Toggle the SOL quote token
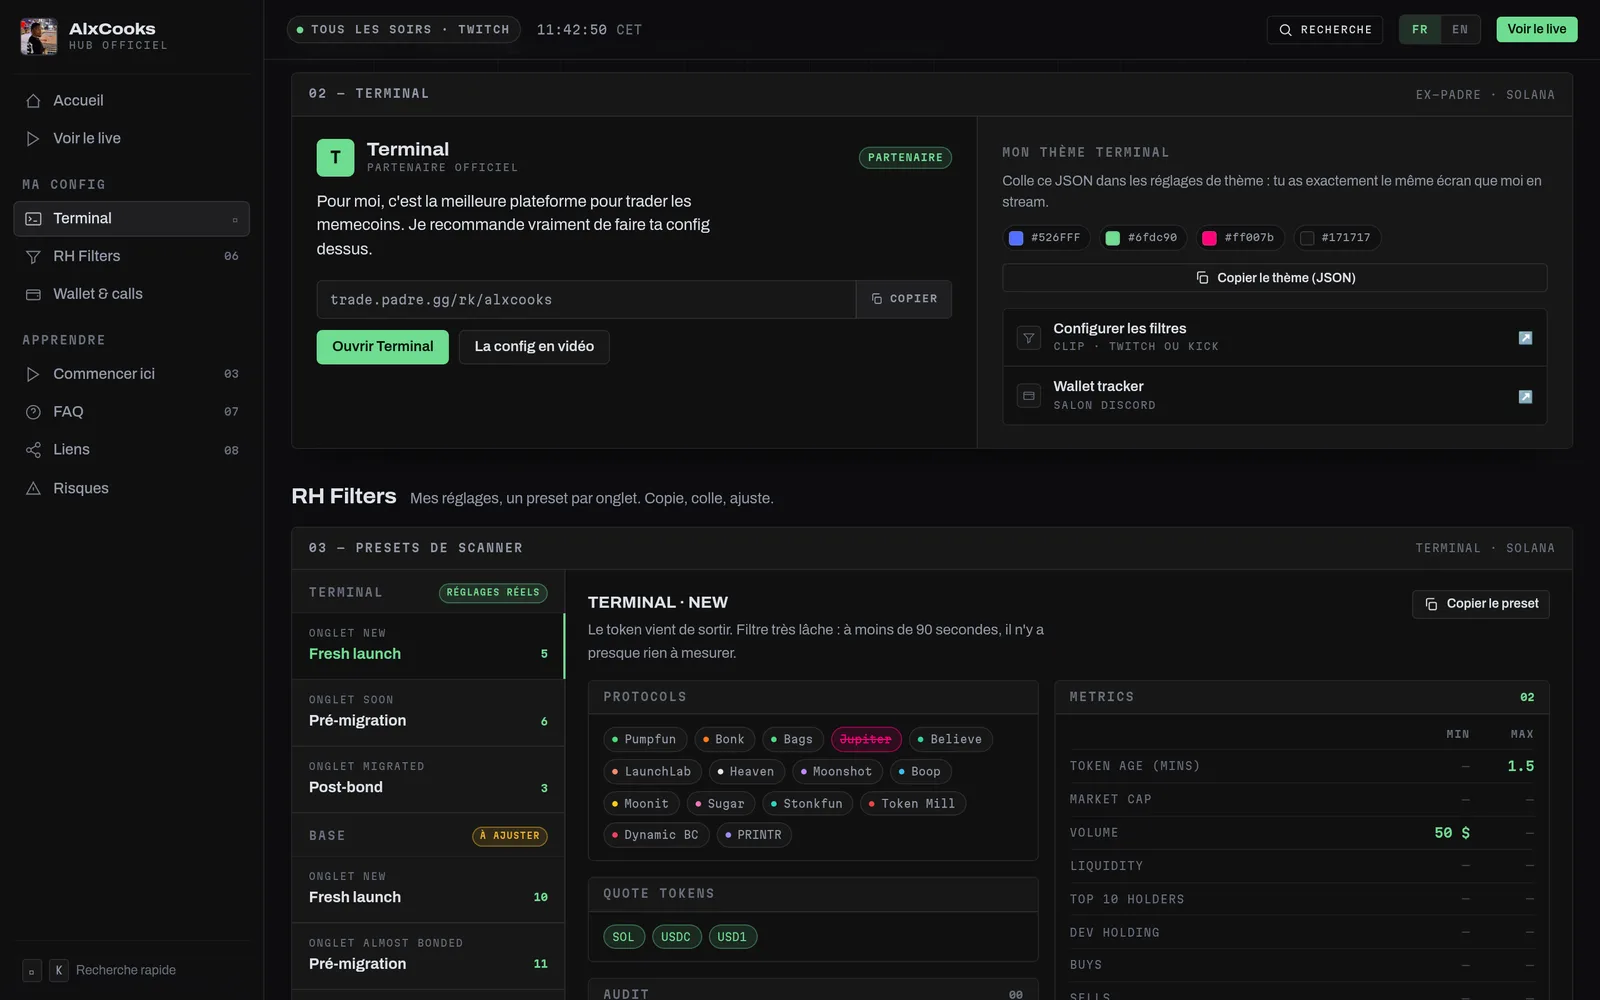Screen dimensions: 1600x1000 (x=623, y=937)
